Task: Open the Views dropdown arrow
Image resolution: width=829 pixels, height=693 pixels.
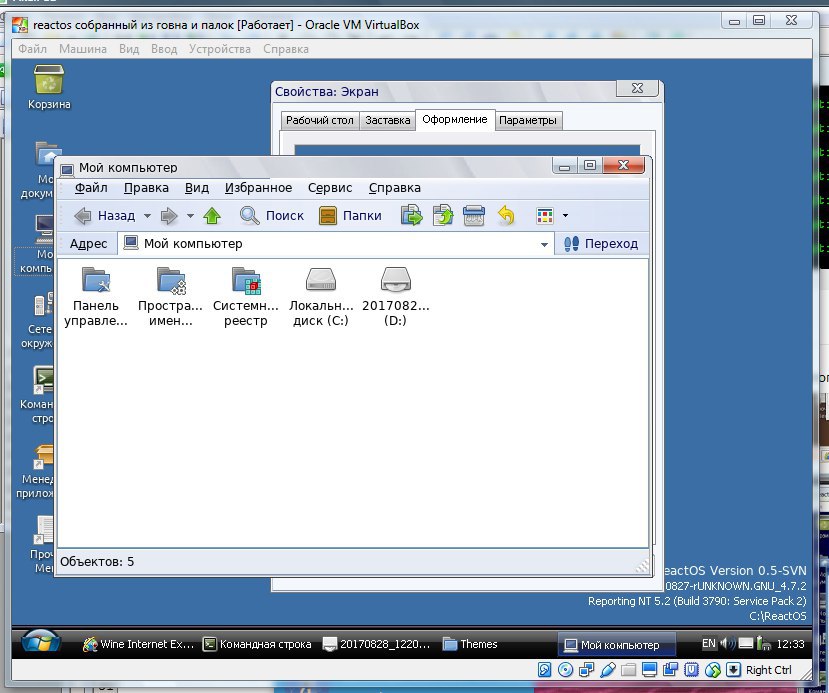Action: pos(565,216)
